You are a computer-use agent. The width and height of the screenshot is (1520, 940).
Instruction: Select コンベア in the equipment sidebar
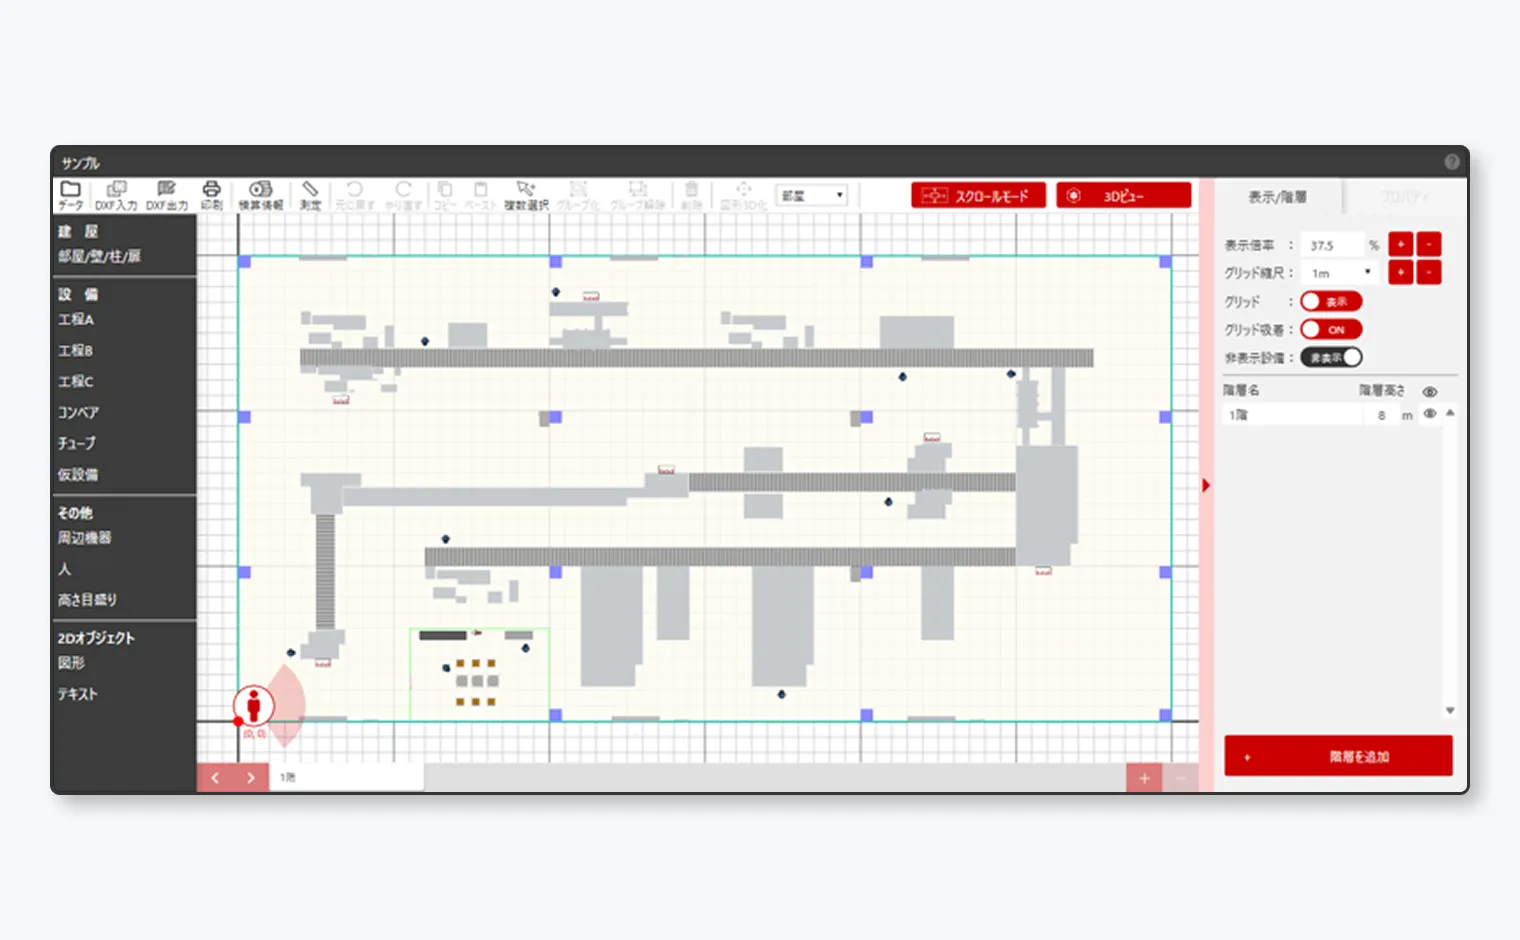[x=78, y=412]
